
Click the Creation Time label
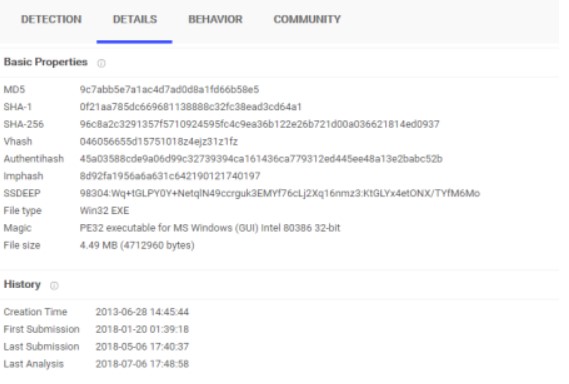[x=36, y=312]
